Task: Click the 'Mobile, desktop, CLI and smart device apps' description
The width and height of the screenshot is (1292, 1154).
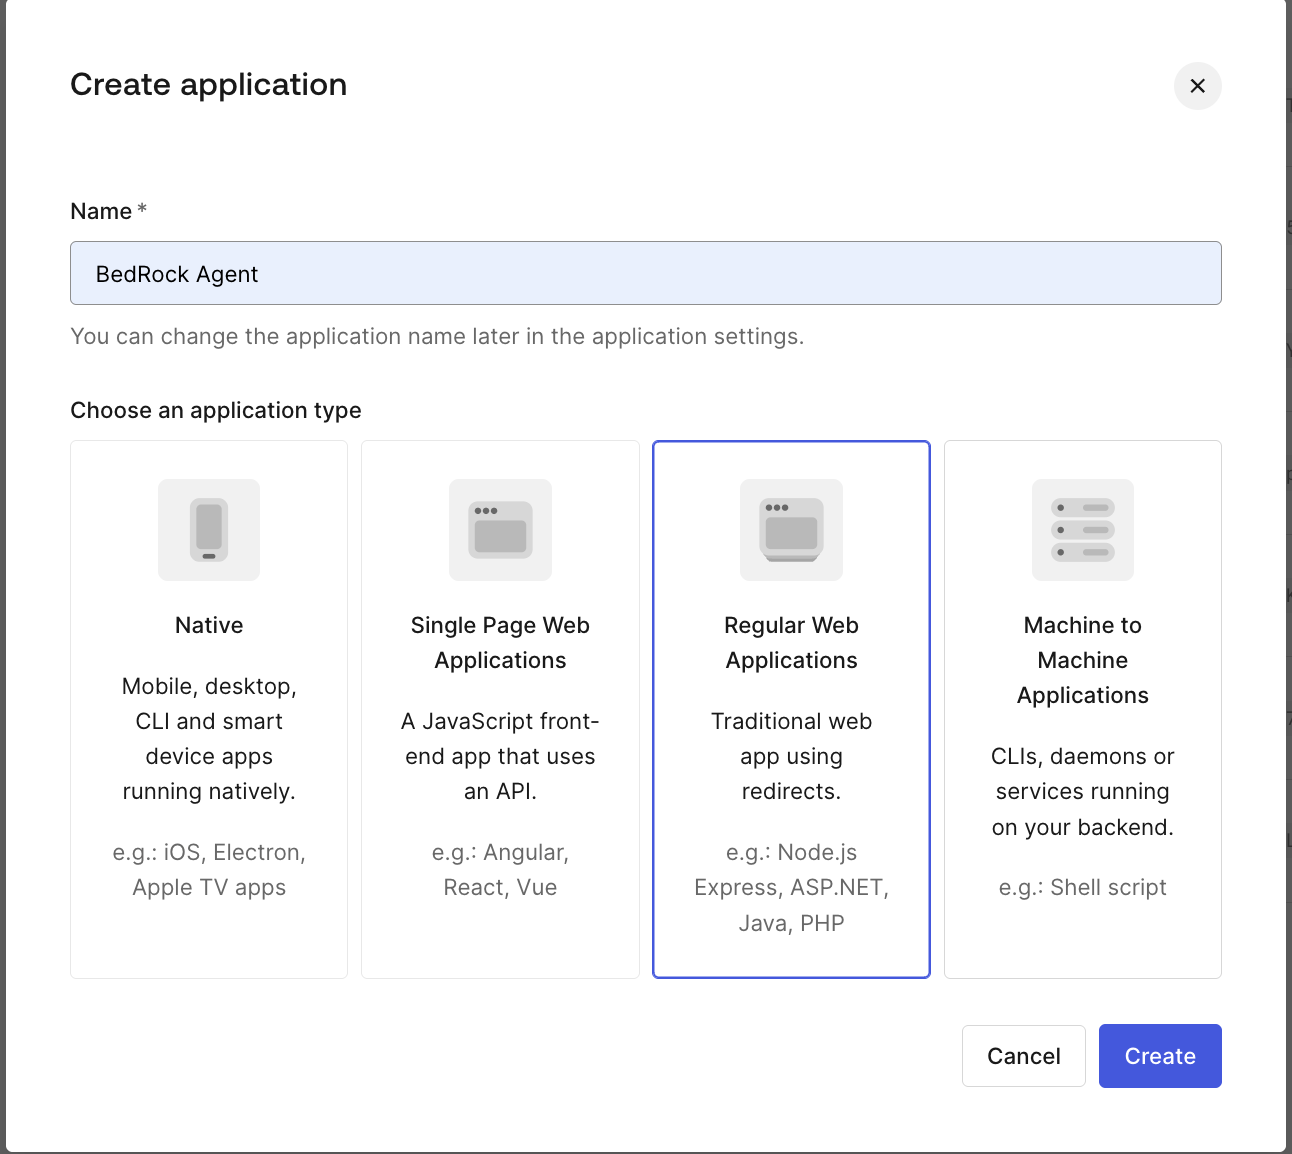Action: (x=209, y=739)
